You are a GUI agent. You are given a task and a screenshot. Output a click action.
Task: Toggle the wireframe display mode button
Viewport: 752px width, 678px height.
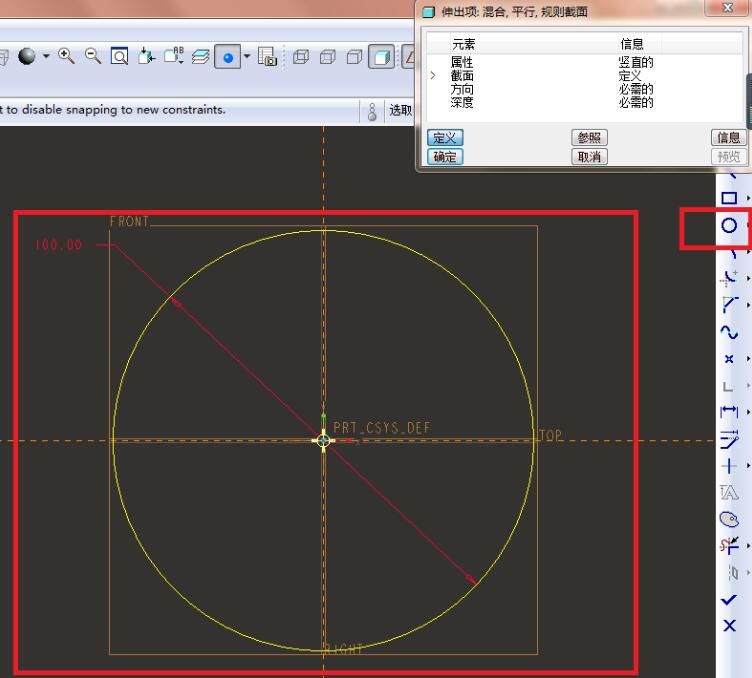point(301,58)
